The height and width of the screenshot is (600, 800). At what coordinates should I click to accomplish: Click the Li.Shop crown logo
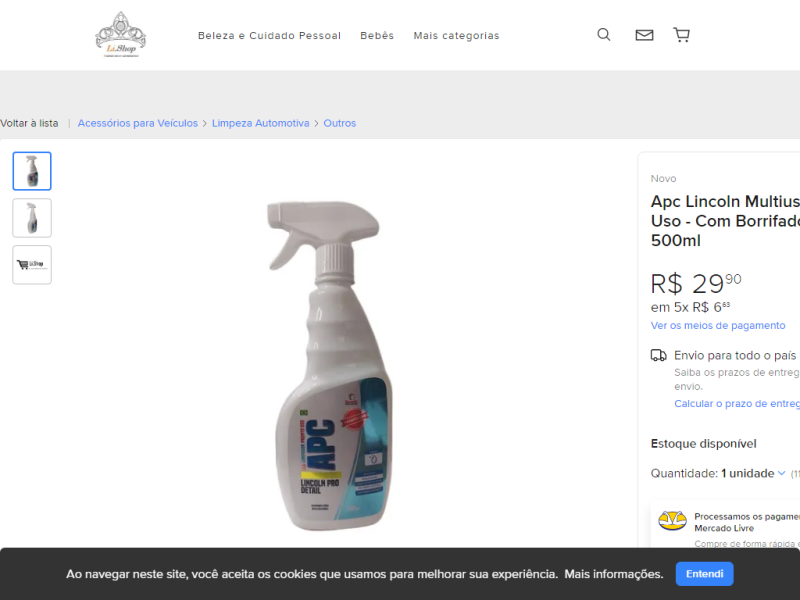click(120, 35)
